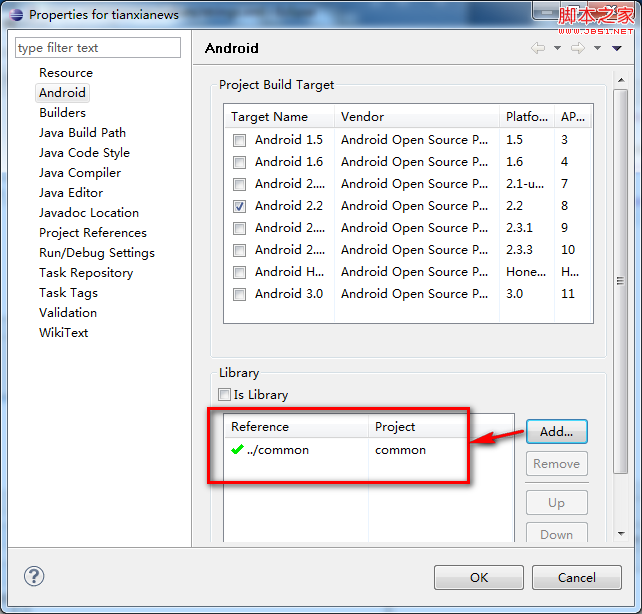This screenshot has height=614, width=642.
Task: Click the vertical scrollbar thumb
Action: pyautogui.click(x=621, y=281)
